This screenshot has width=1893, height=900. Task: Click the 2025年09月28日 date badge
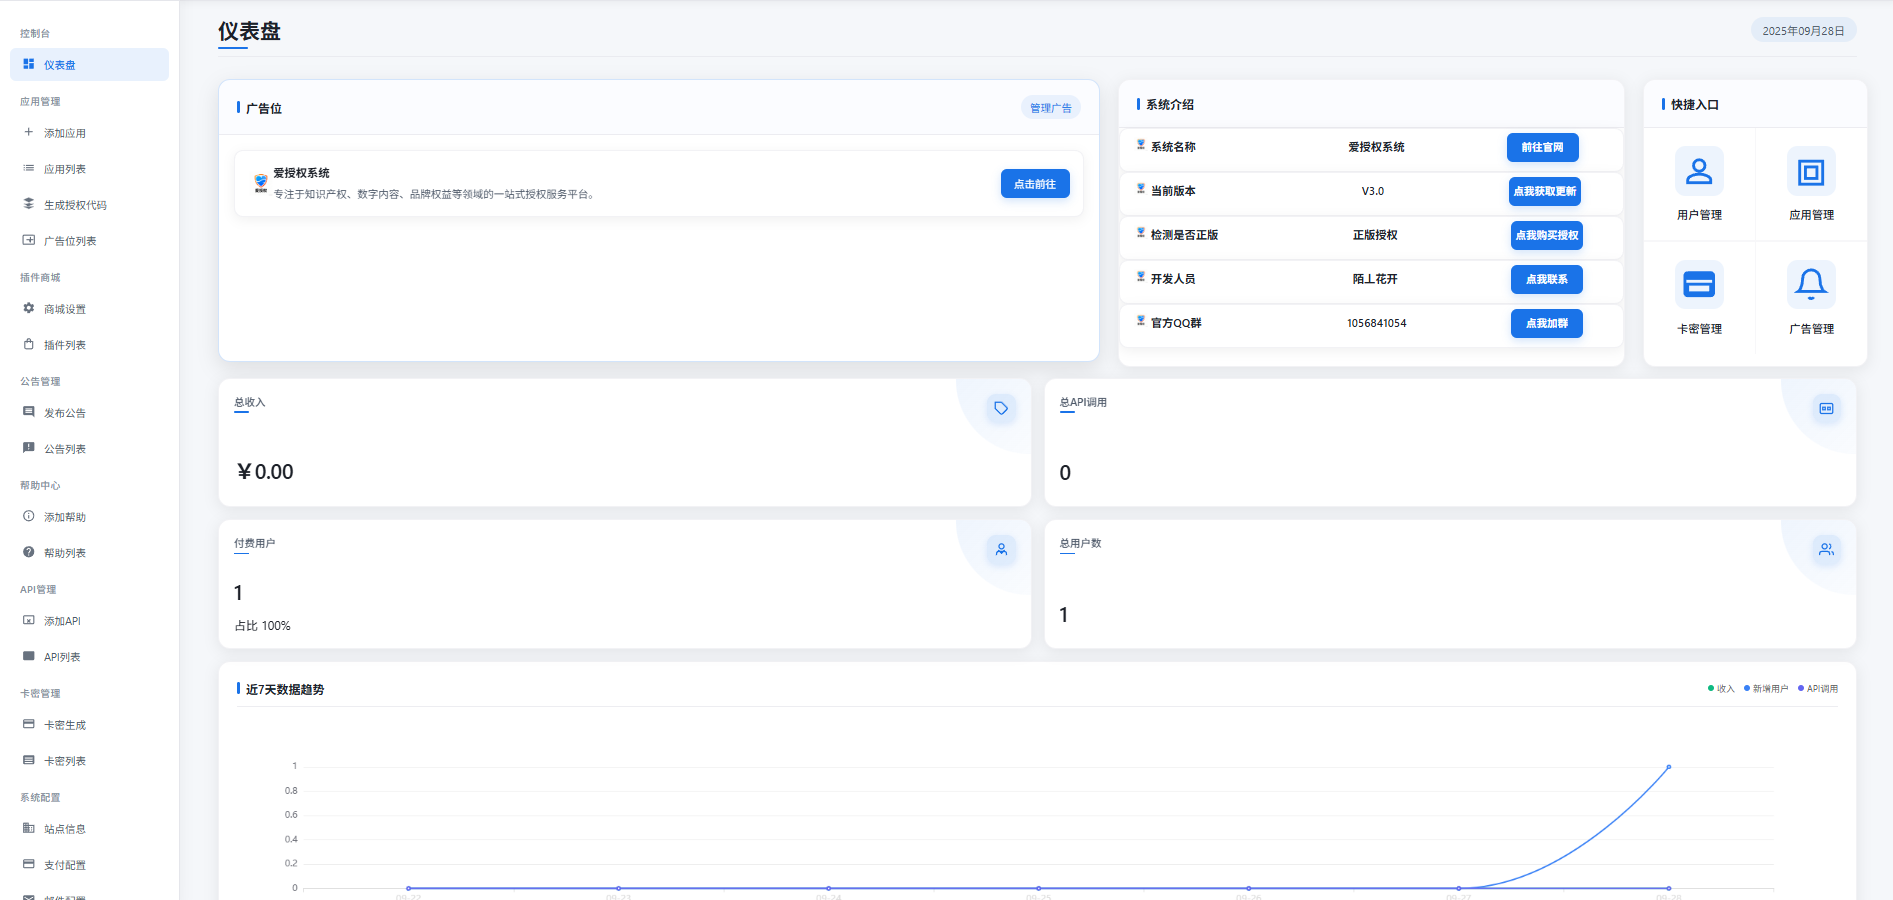click(1803, 30)
